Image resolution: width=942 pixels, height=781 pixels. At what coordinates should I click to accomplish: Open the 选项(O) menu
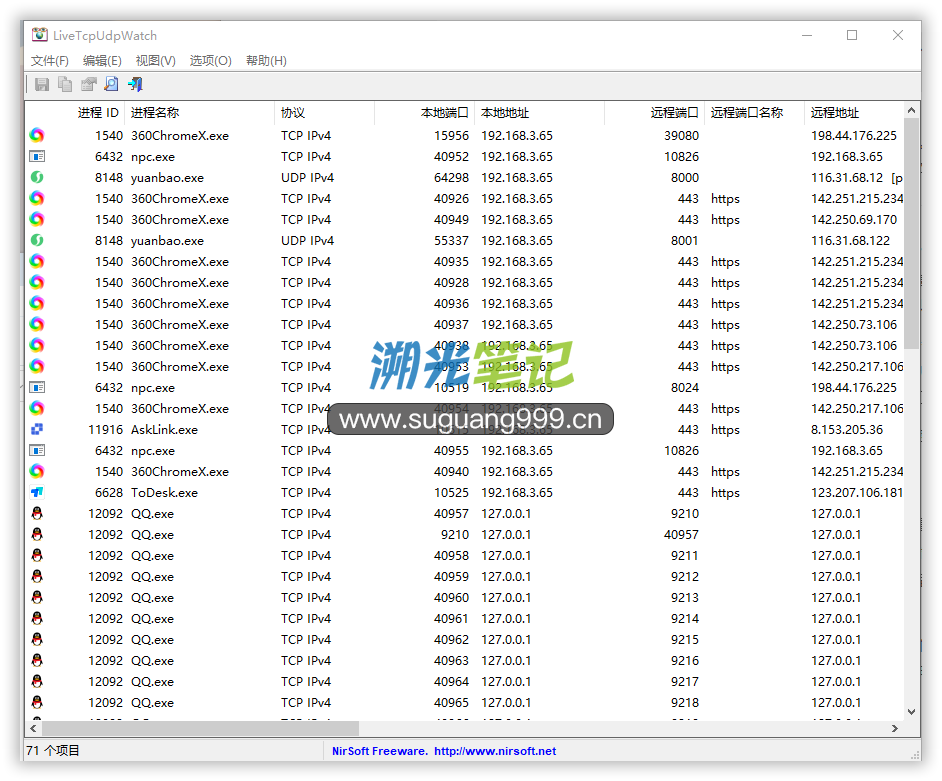(210, 61)
